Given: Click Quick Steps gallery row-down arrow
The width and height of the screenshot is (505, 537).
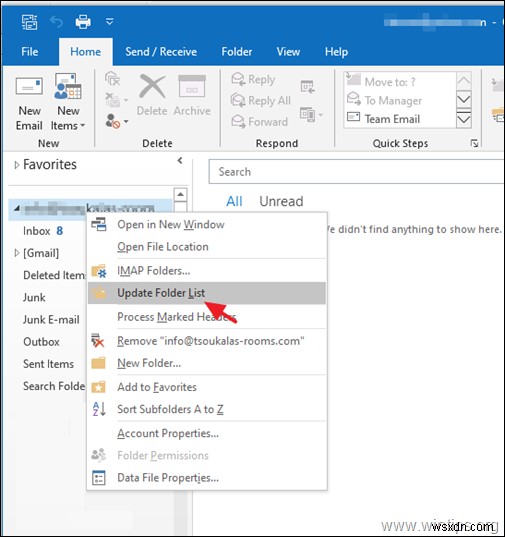Looking at the screenshot, I should [464, 99].
